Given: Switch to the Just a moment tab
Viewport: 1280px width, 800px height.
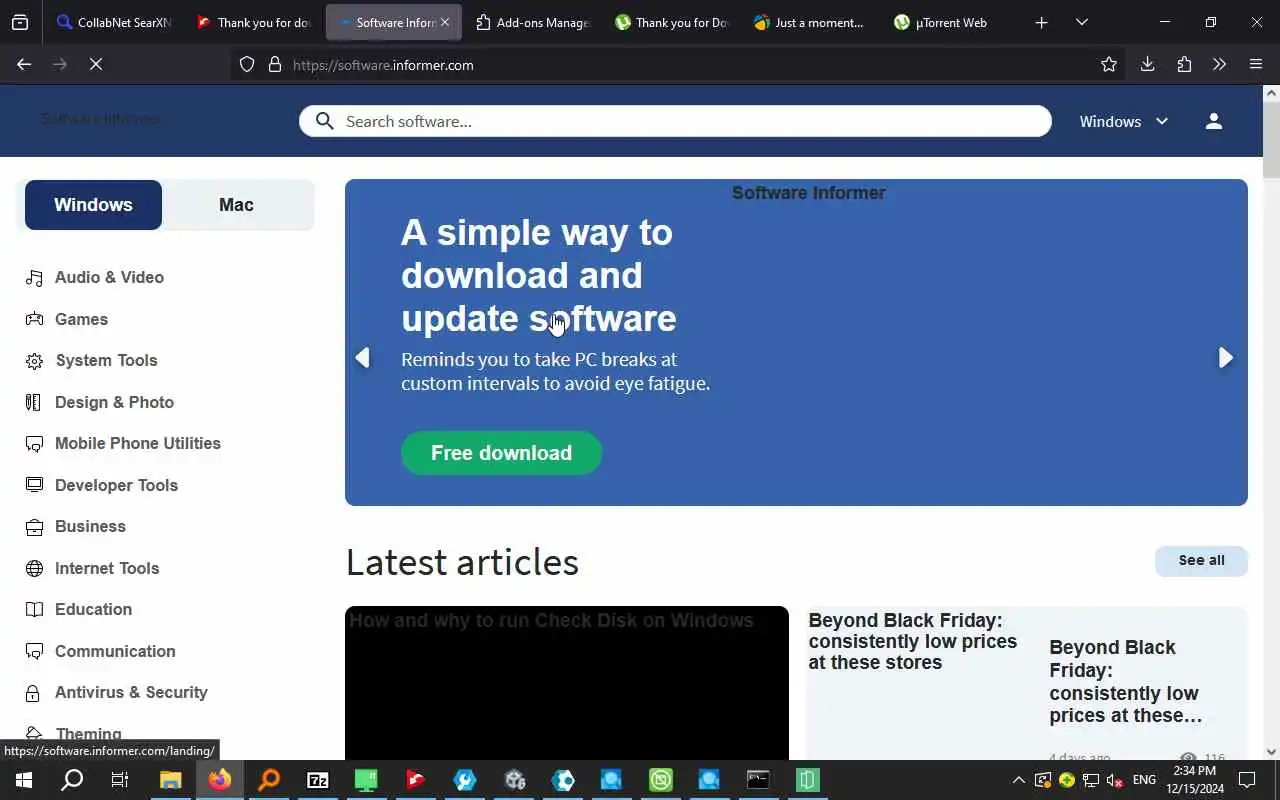Looking at the screenshot, I should click(x=812, y=22).
